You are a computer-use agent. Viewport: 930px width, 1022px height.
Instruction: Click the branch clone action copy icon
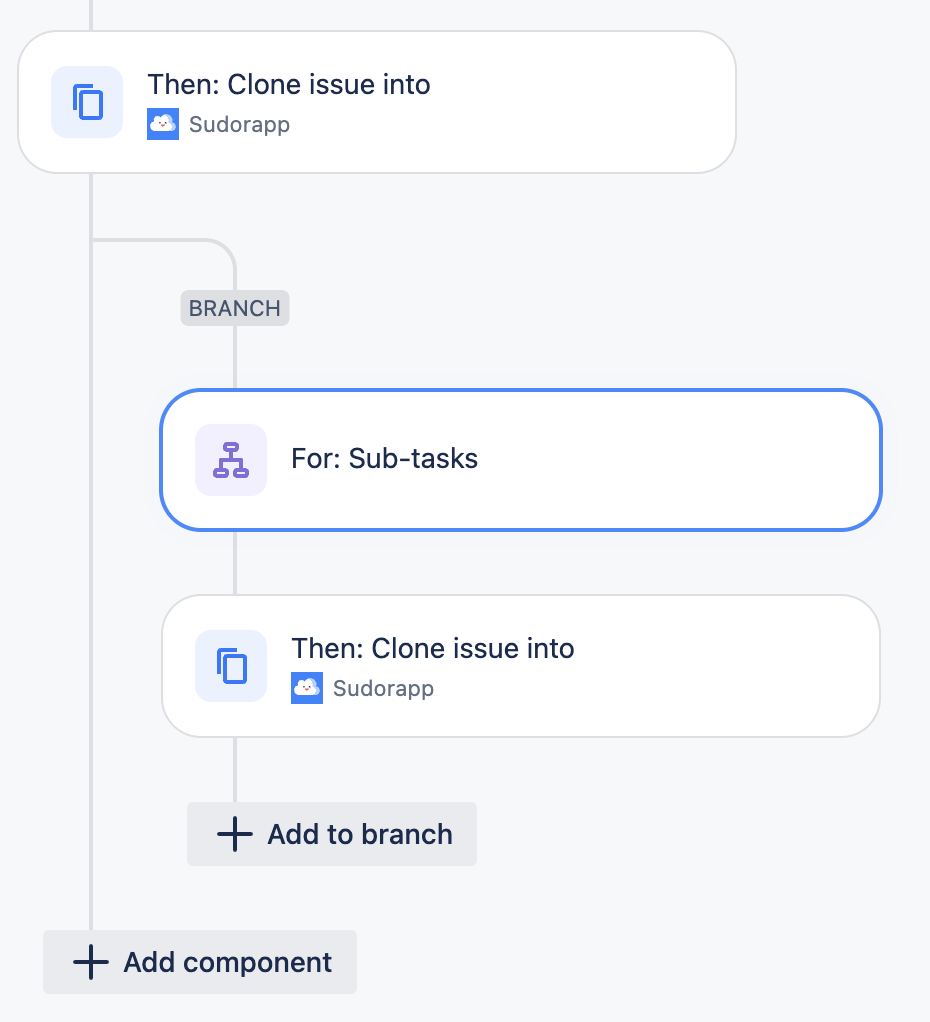click(231, 666)
